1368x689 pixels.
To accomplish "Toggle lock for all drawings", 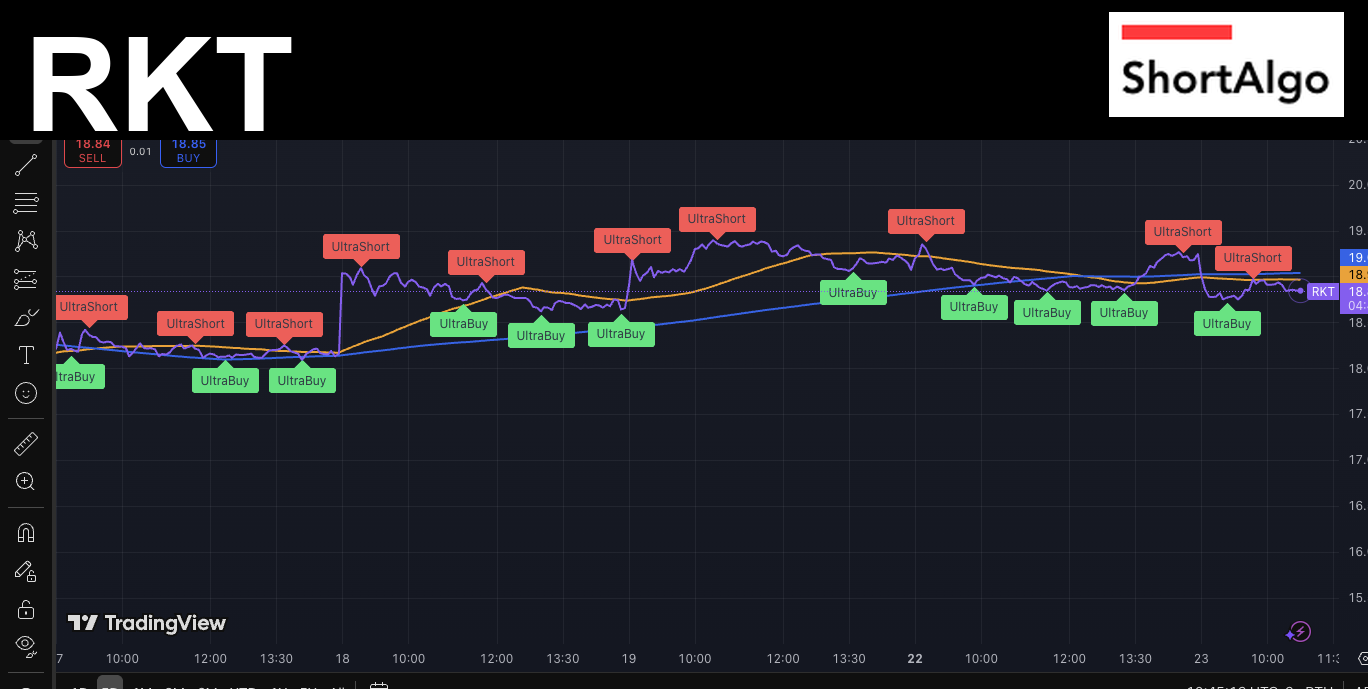I will pos(26,608).
